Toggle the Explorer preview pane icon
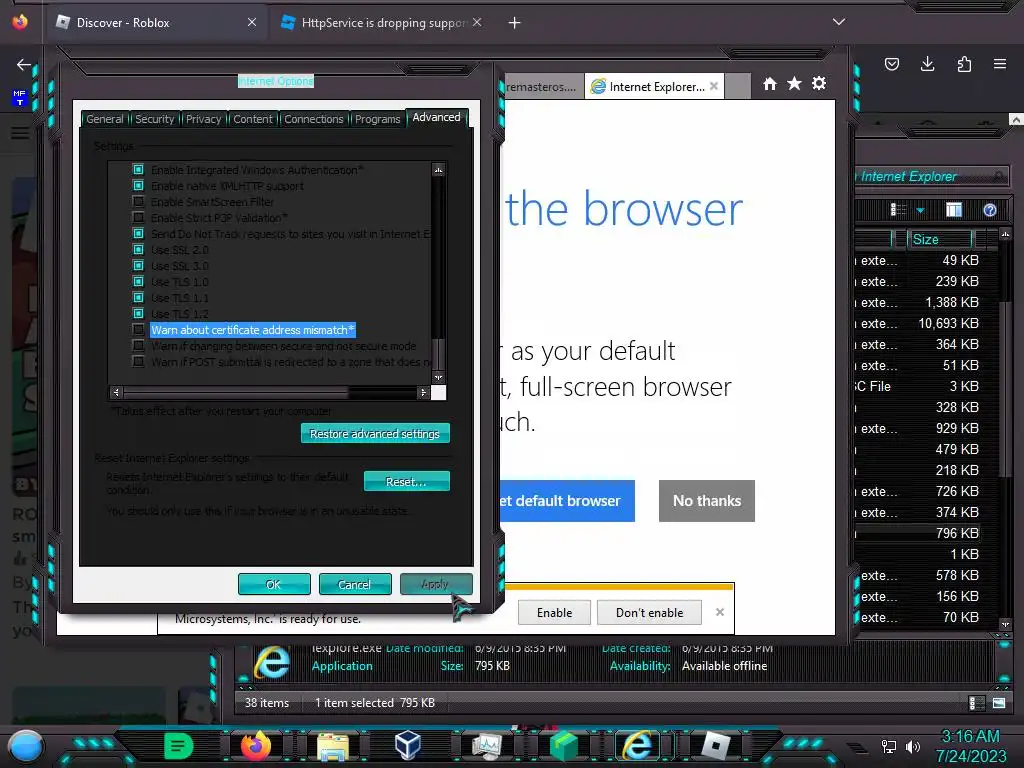 click(954, 210)
